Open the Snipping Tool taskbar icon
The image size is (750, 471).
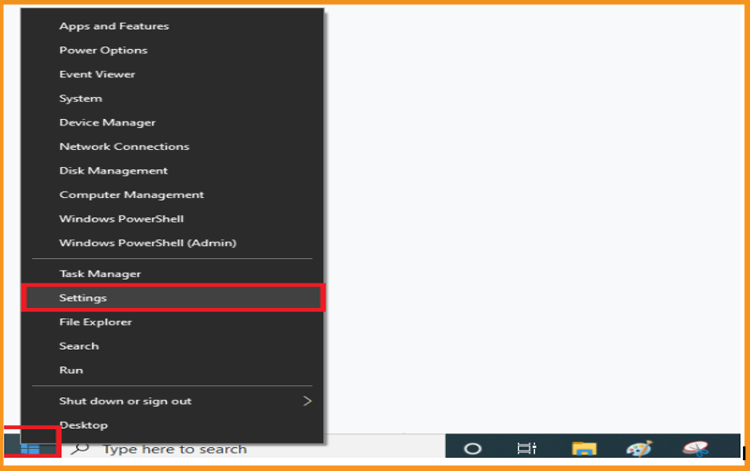click(695, 448)
